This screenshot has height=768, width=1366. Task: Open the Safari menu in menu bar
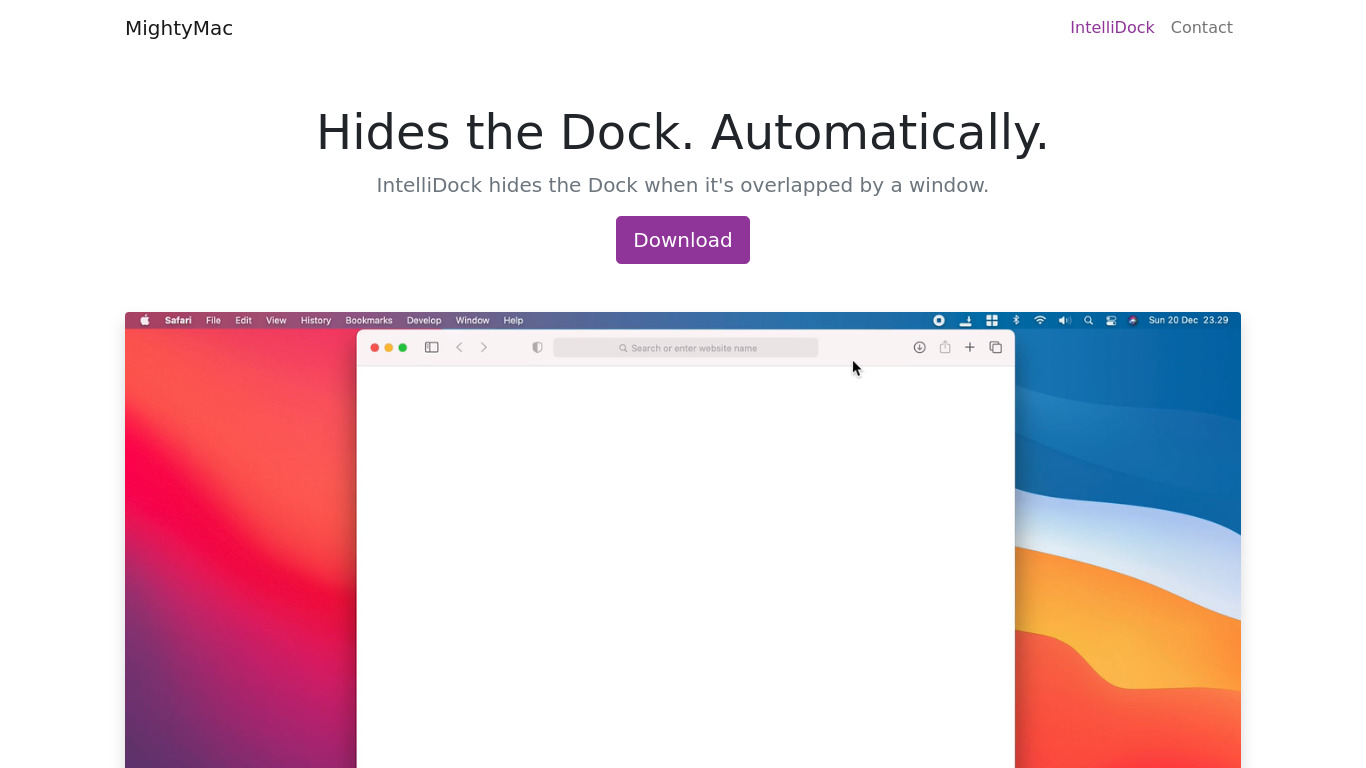point(178,320)
